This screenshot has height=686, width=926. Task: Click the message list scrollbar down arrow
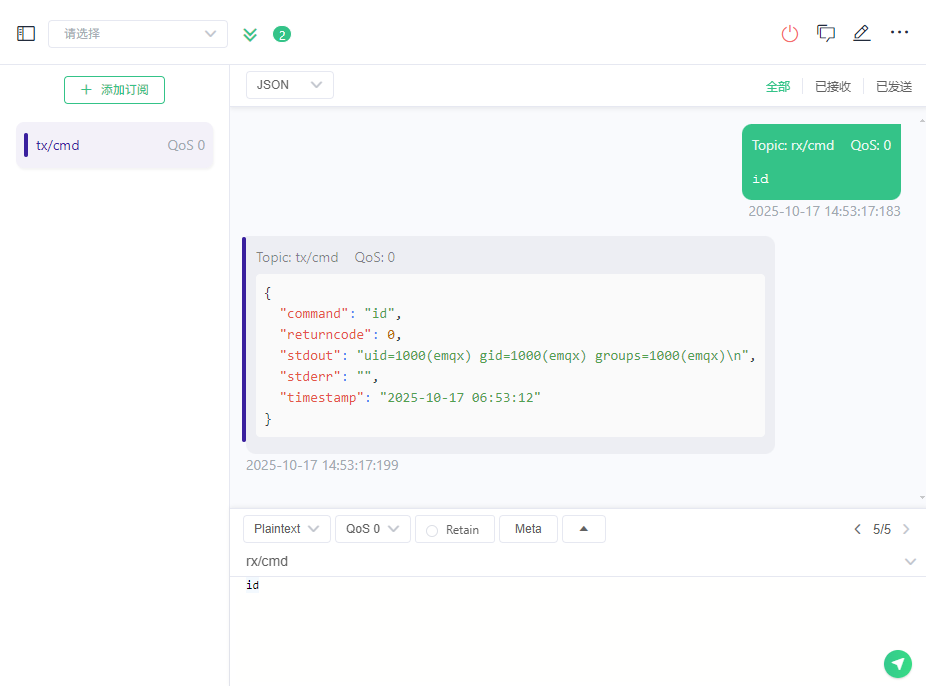pyautogui.click(x=922, y=498)
